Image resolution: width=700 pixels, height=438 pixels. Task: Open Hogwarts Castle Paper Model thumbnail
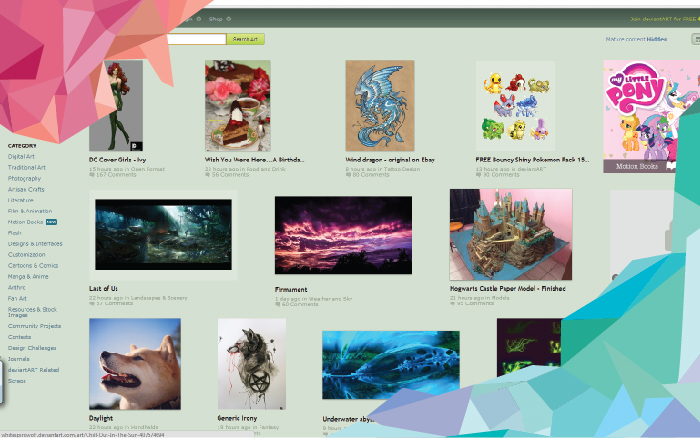511,234
